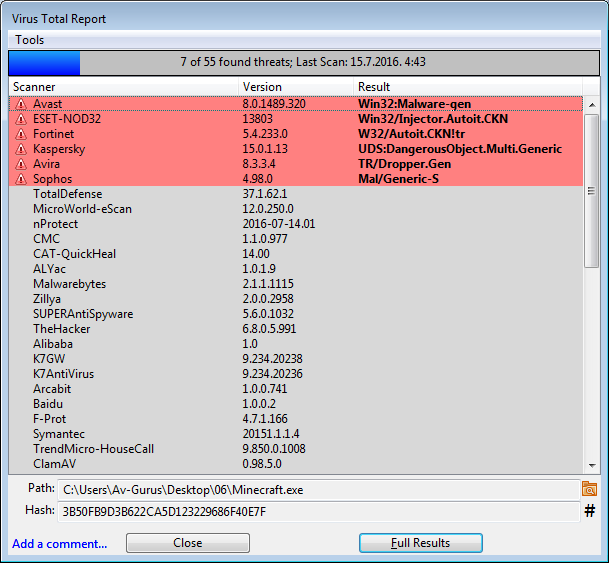Image resolution: width=609 pixels, height=563 pixels.
Task: Click the hash symbol icon next to Hash field
Action: point(590,511)
